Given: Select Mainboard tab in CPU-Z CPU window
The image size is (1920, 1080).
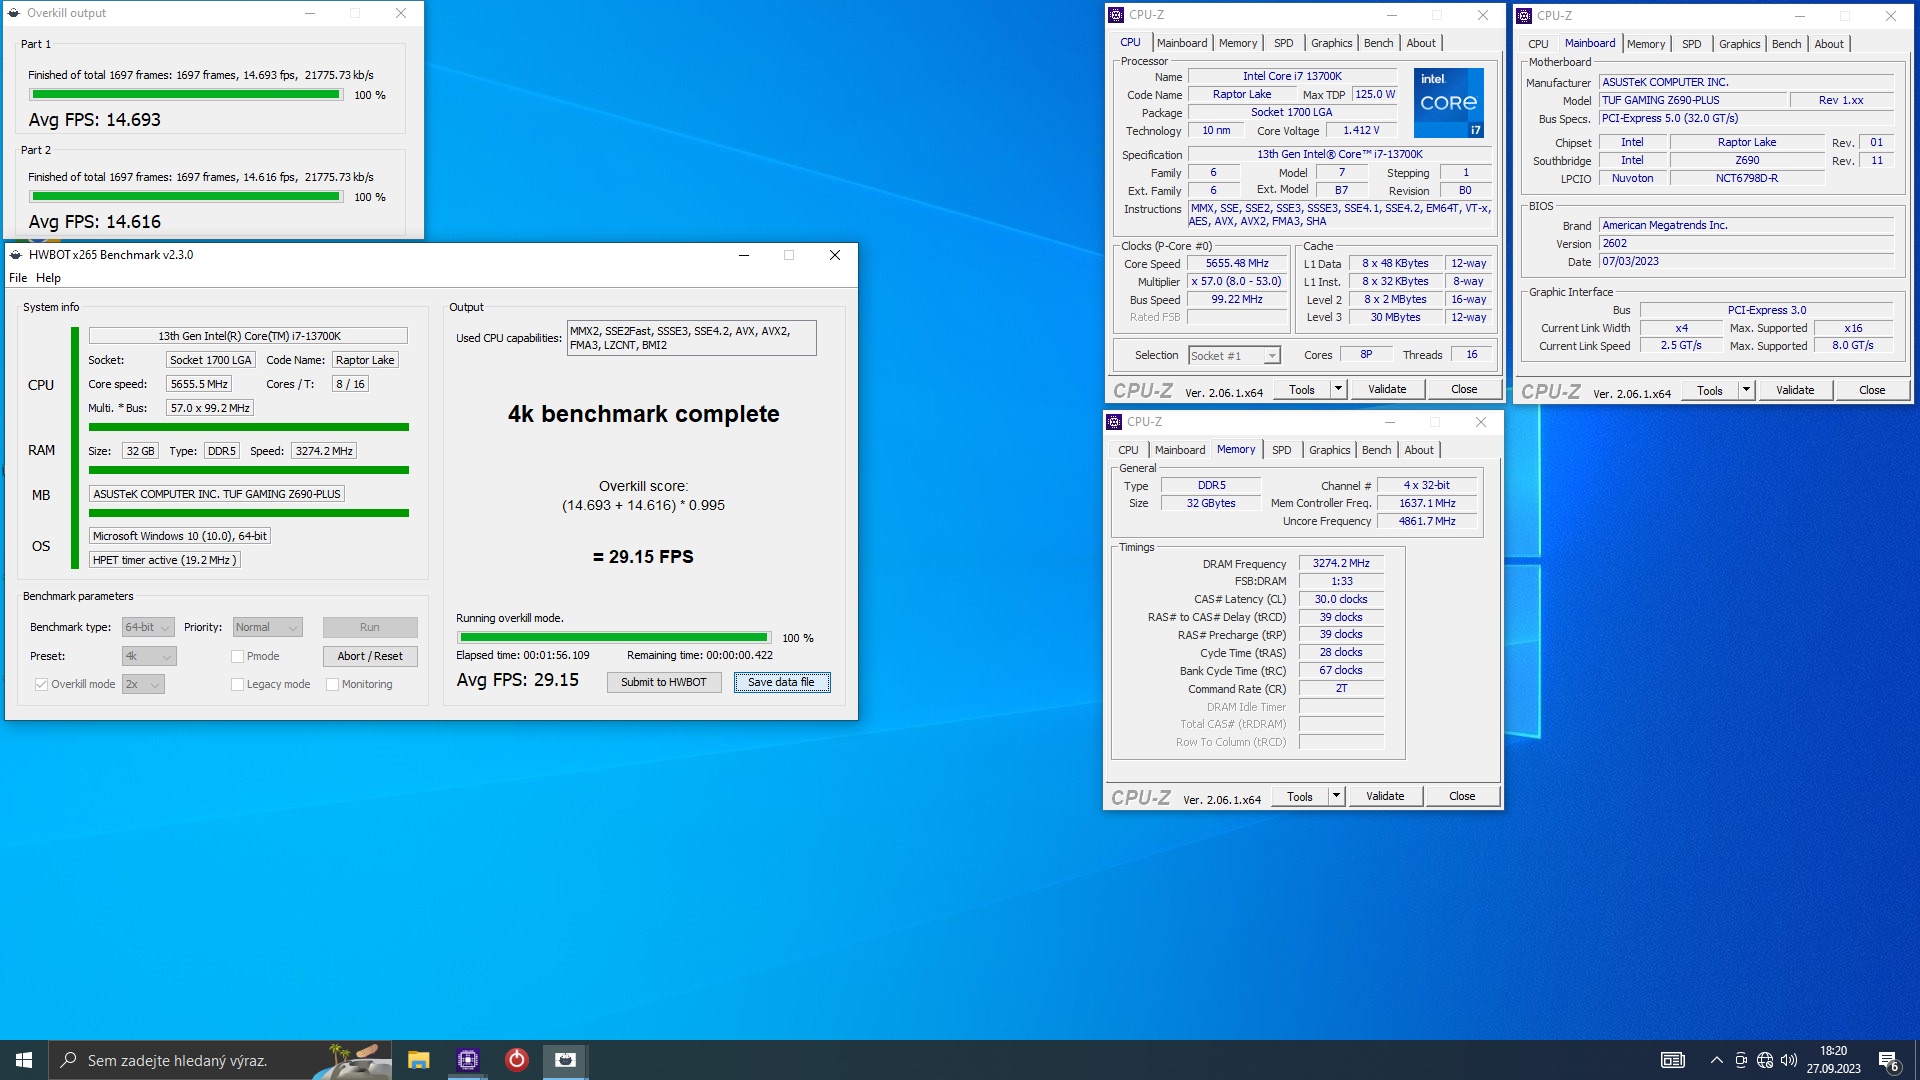Looking at the screenshot, I should click(x=1182, y=43).
